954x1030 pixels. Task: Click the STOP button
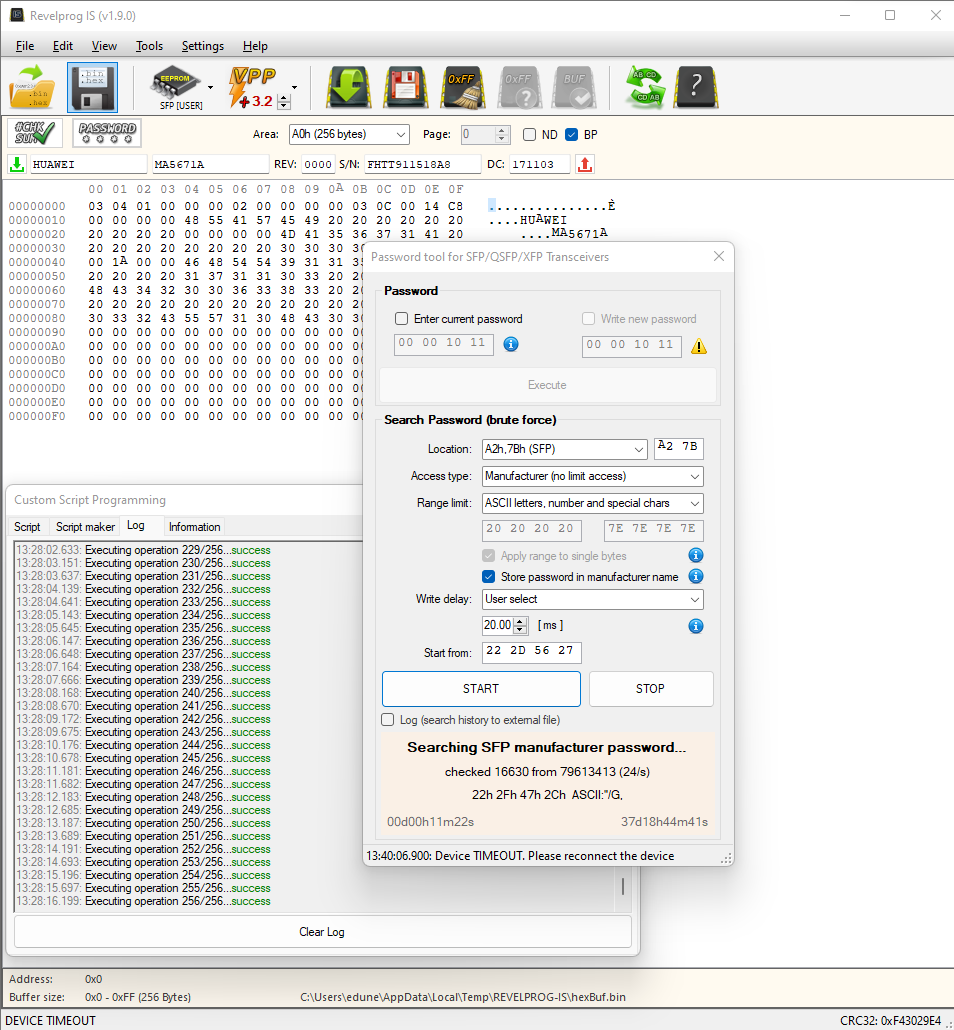(650, 688)
